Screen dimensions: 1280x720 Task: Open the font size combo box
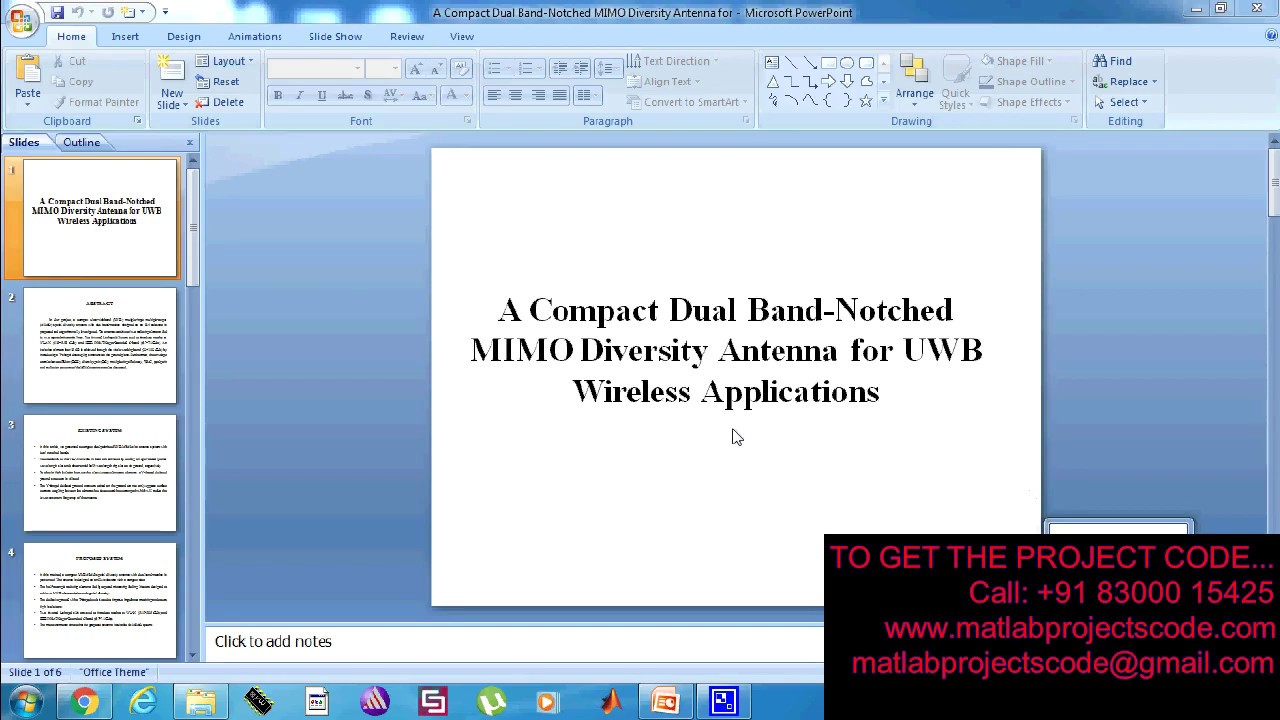point(383,69)
